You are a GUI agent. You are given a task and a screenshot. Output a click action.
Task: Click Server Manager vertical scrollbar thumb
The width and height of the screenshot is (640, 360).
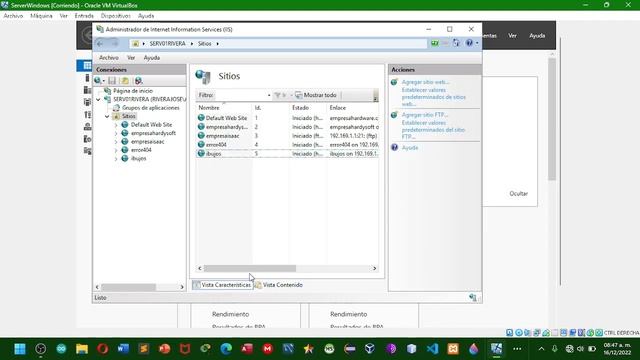(x=552, y=119)
